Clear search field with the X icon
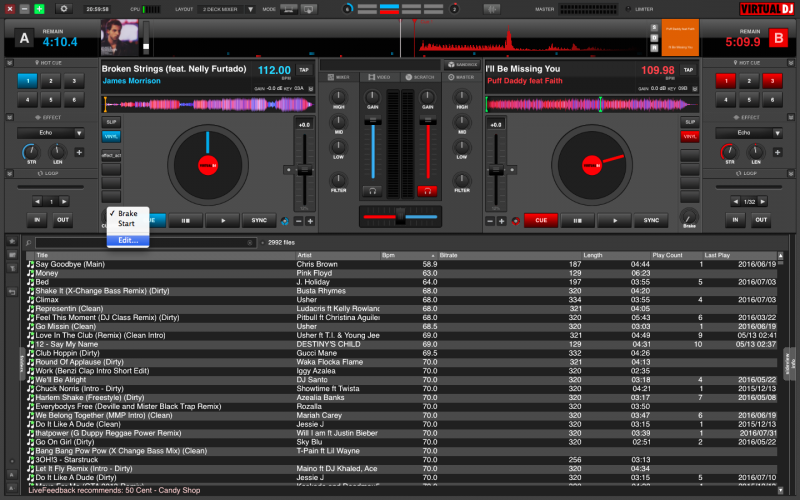The height and width of the screenshot is (500, 800). [x=249, y=243]
